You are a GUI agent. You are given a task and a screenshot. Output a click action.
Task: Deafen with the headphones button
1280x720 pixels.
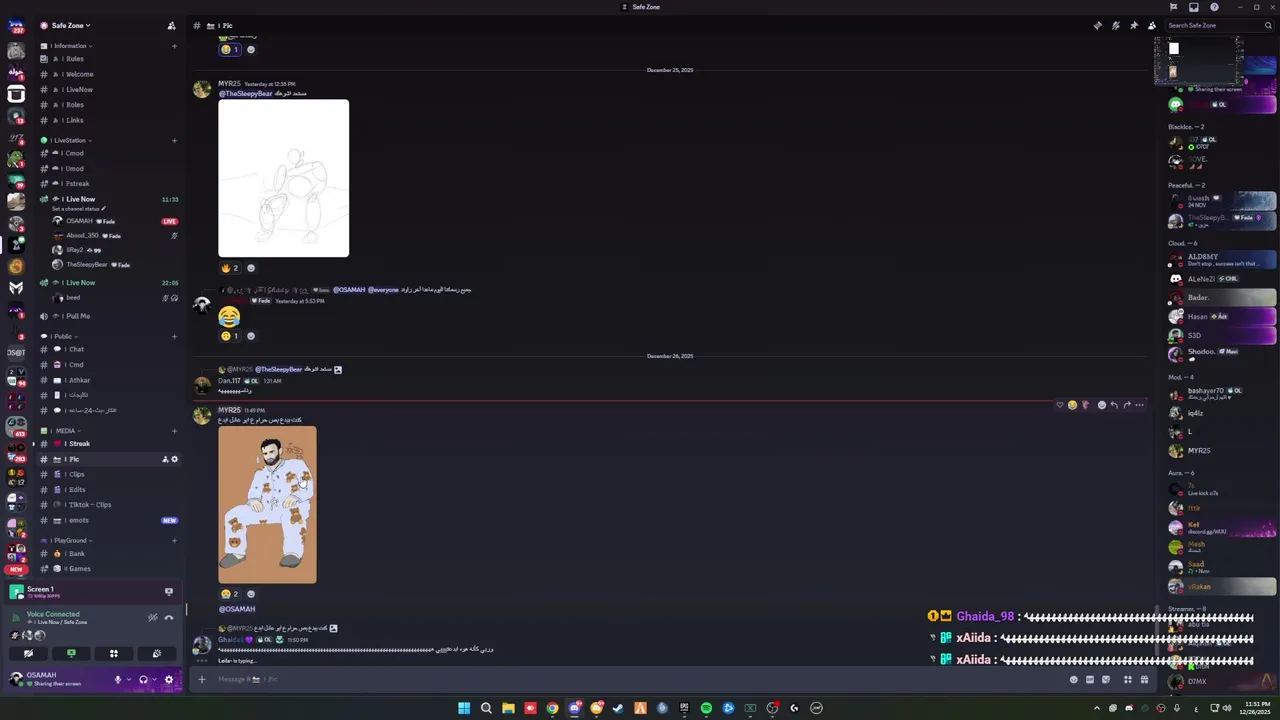(x=144, y=680)
